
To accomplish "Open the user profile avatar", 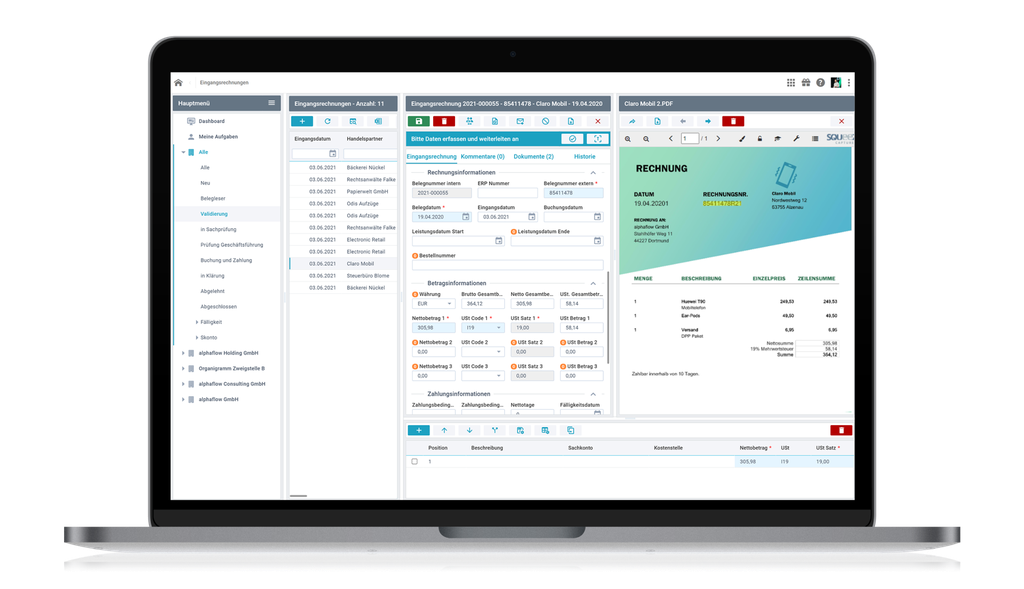I will [x=836, y=83].
